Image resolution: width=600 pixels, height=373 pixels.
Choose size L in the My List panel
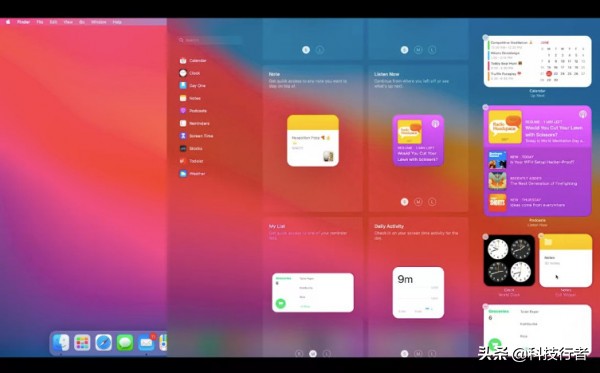pyautogui.click(x=327, y=353)
